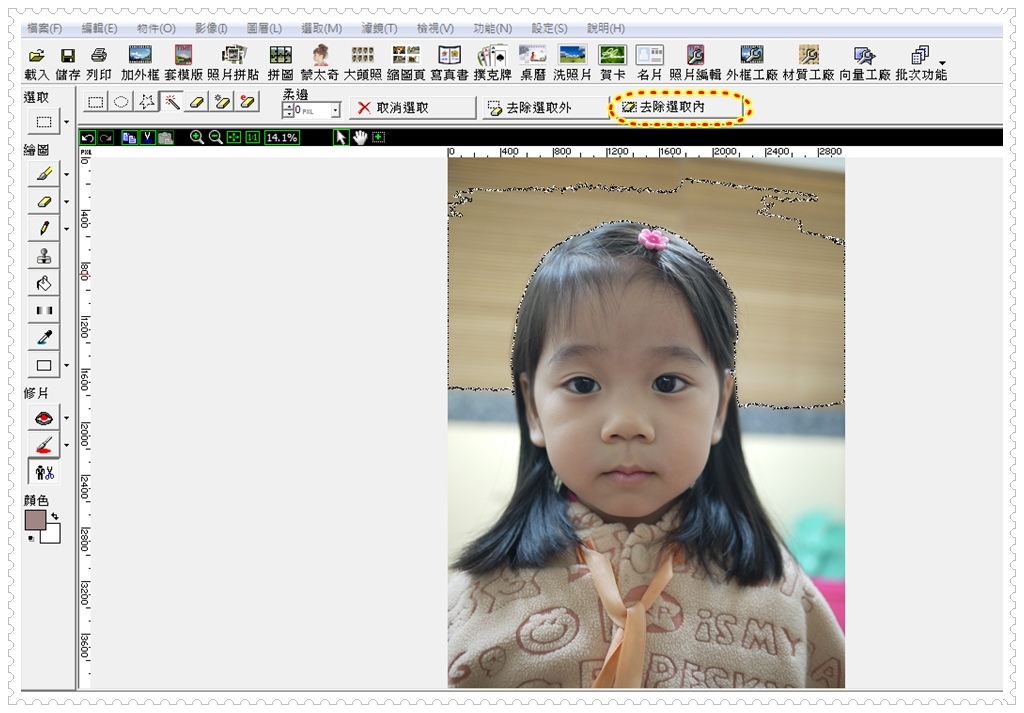
Task: Click the undo arrow icon
Action: 88,137
